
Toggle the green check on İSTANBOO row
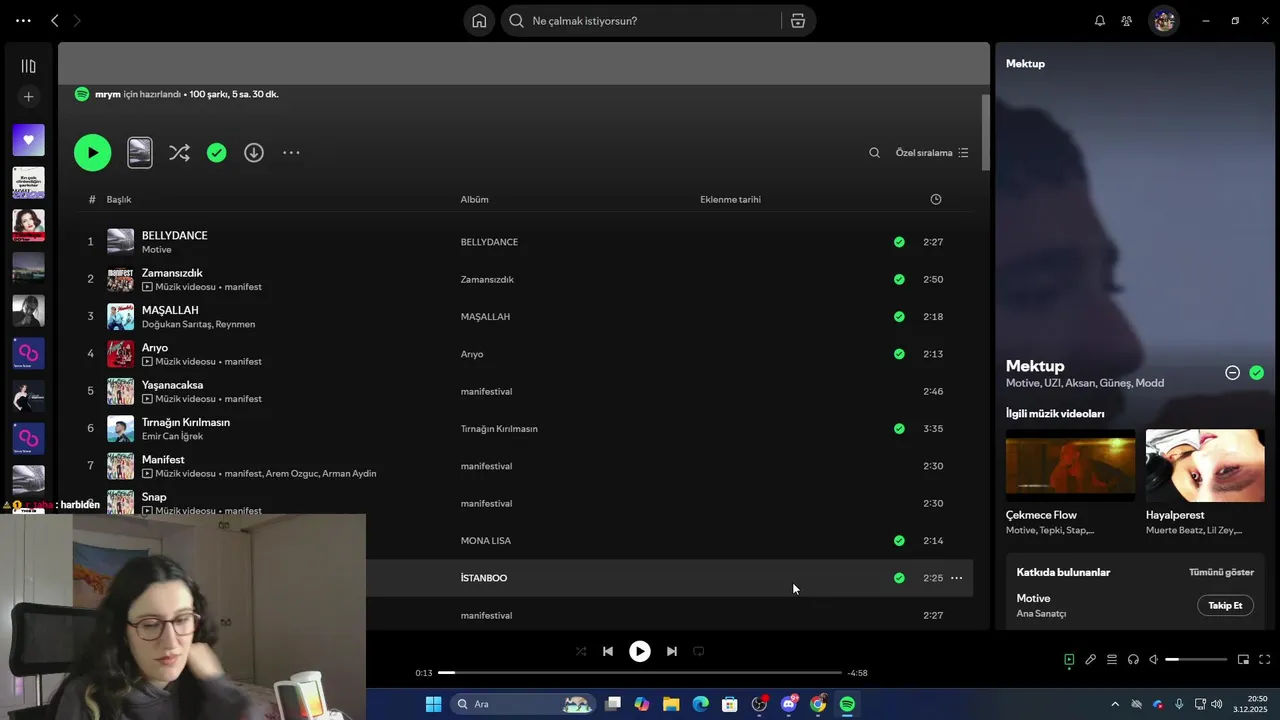coord(899,578)
